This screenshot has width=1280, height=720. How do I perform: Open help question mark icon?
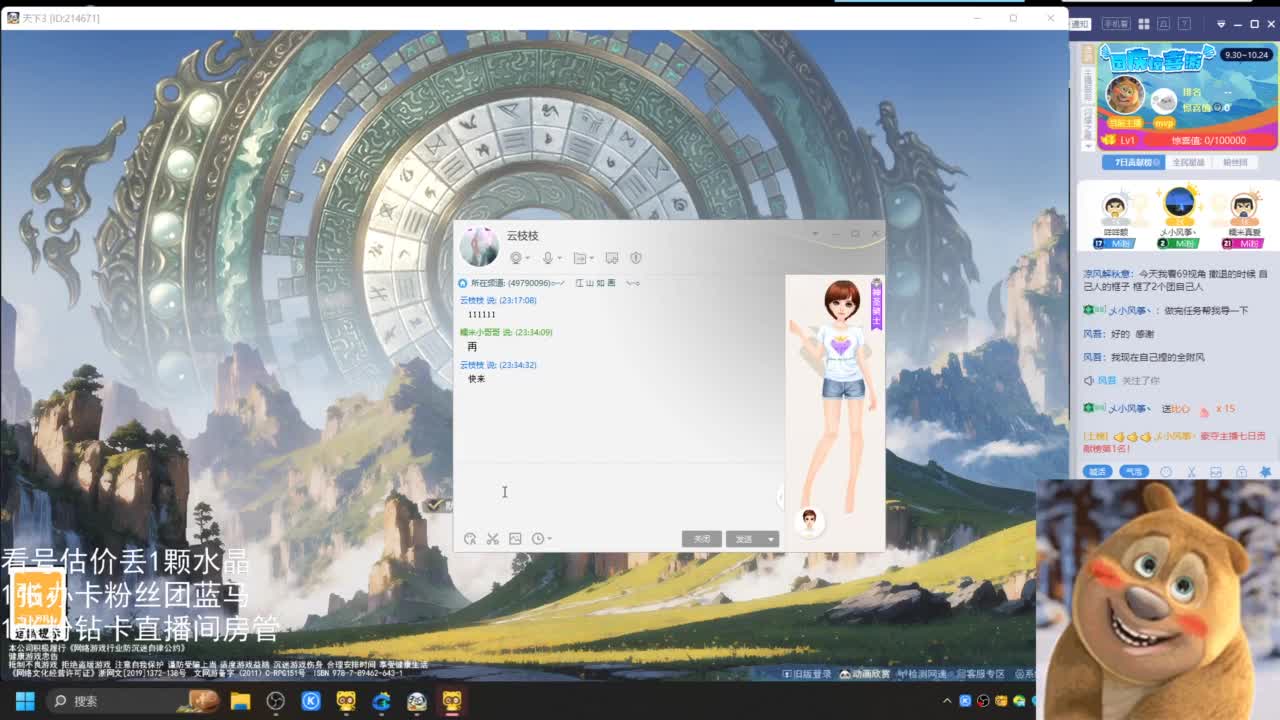(x=1186, y=24)
